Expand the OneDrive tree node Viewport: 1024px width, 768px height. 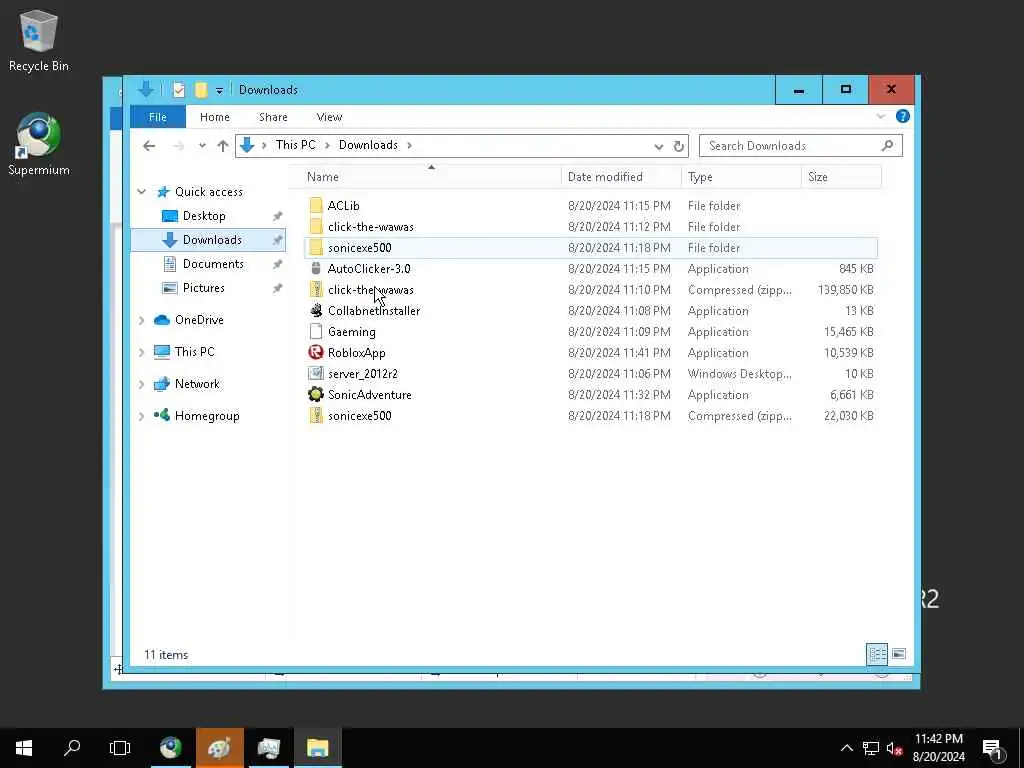tap(142, 320)
